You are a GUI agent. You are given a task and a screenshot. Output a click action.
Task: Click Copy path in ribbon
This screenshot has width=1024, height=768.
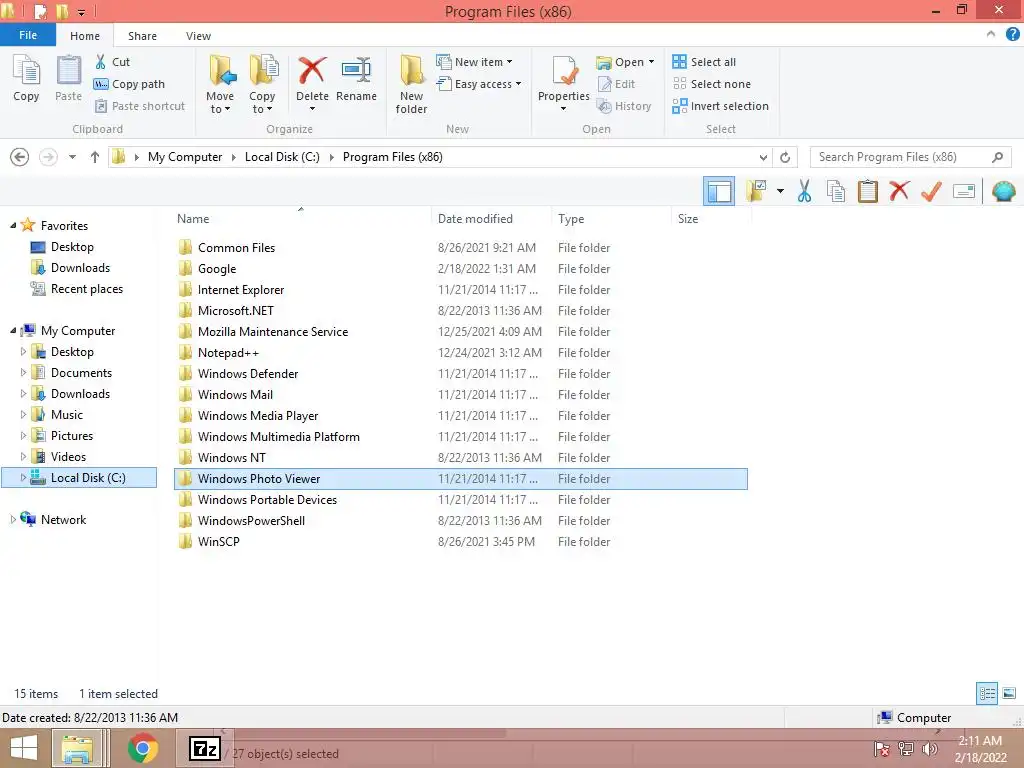click(129, 84)
